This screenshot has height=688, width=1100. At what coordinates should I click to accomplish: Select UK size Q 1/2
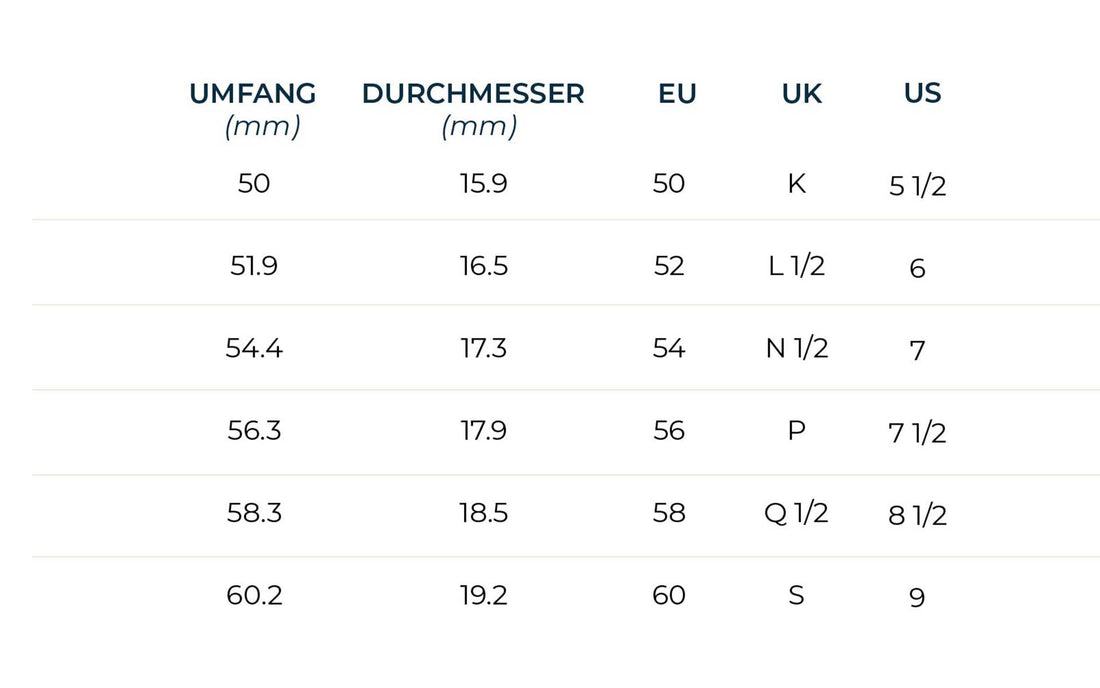point(797,513)
